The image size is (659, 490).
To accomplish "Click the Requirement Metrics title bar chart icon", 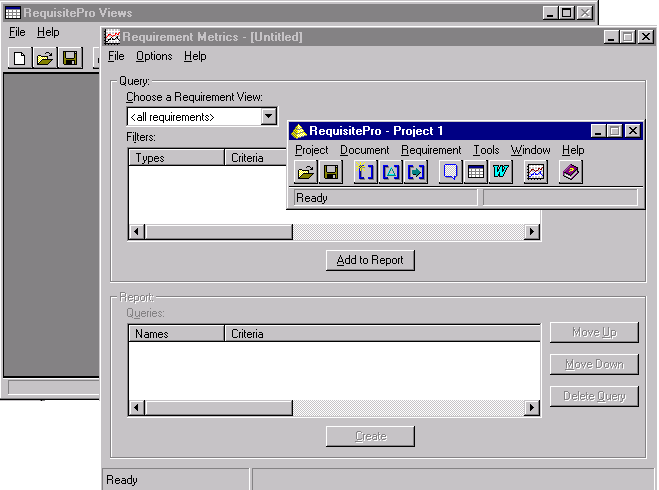I will pos(112,37).
